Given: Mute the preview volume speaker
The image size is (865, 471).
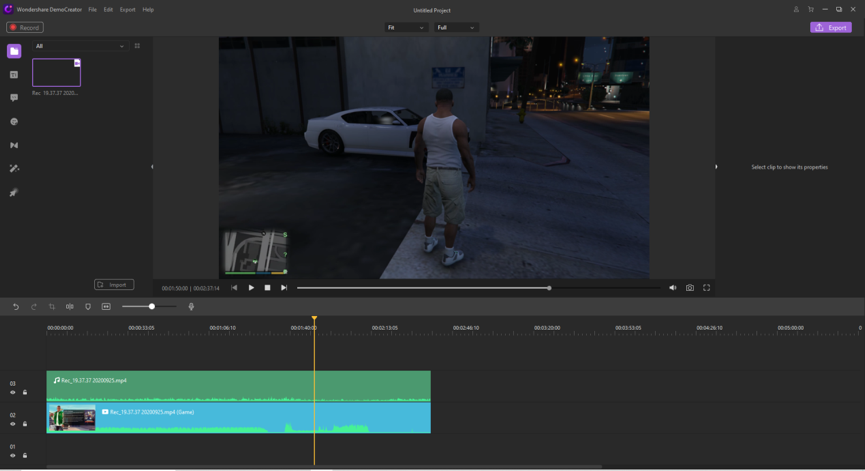Looking at the screenshot, I should tap(672, 288).
